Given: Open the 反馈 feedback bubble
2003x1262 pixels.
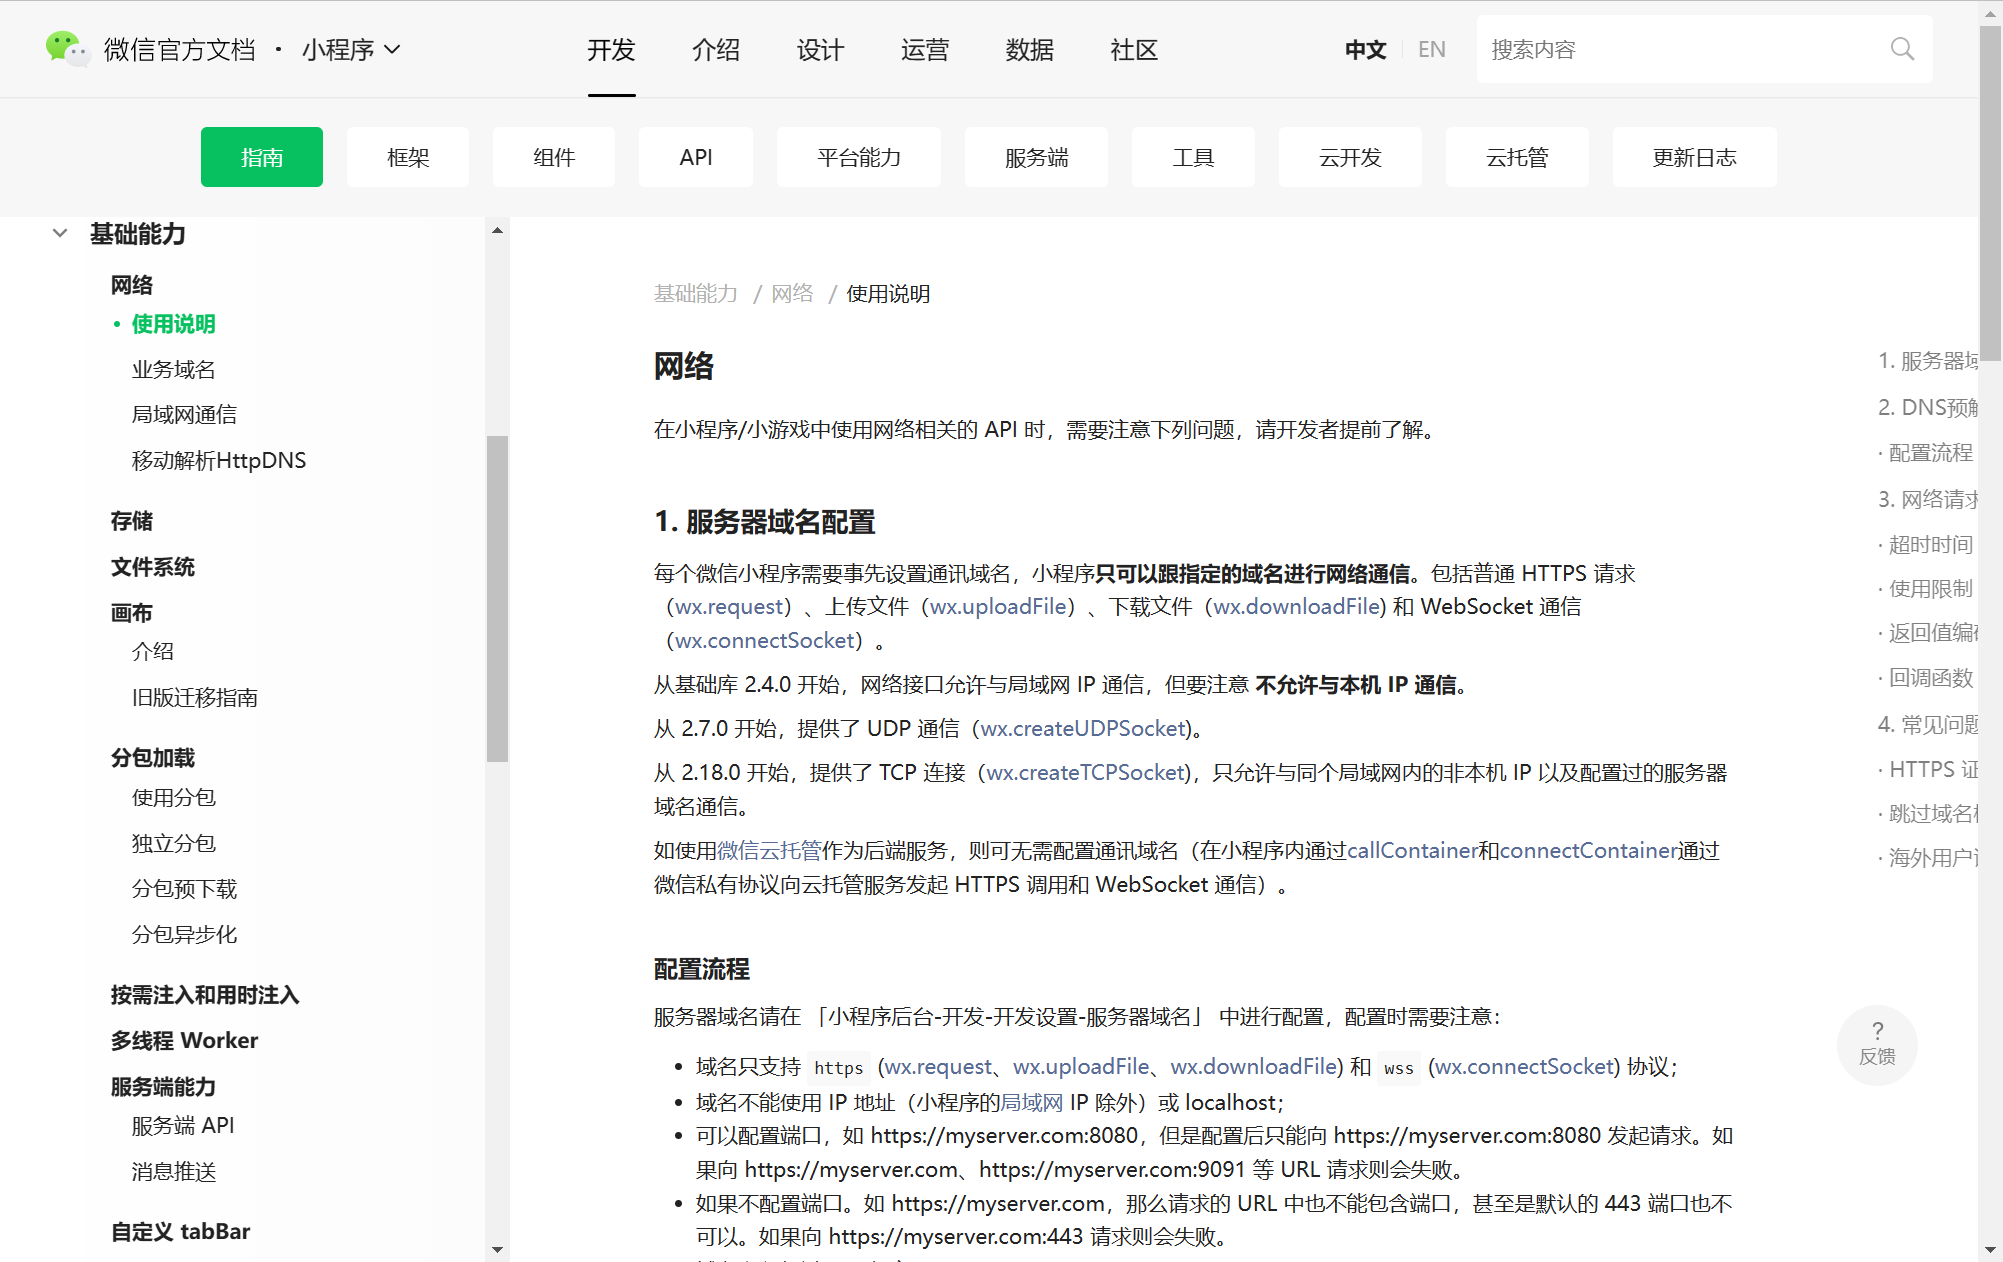Looking at the screenshot, I should 1876,1044.
